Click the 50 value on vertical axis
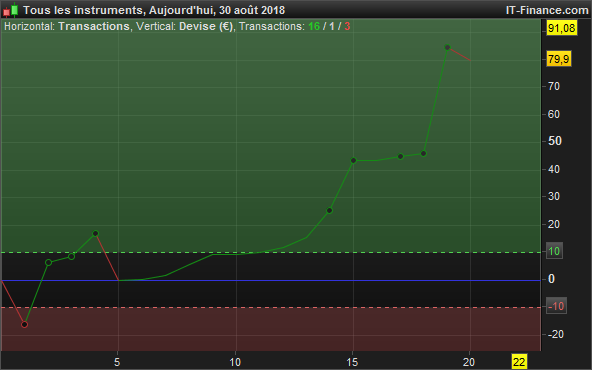592x370 pixels. [555, 141]
